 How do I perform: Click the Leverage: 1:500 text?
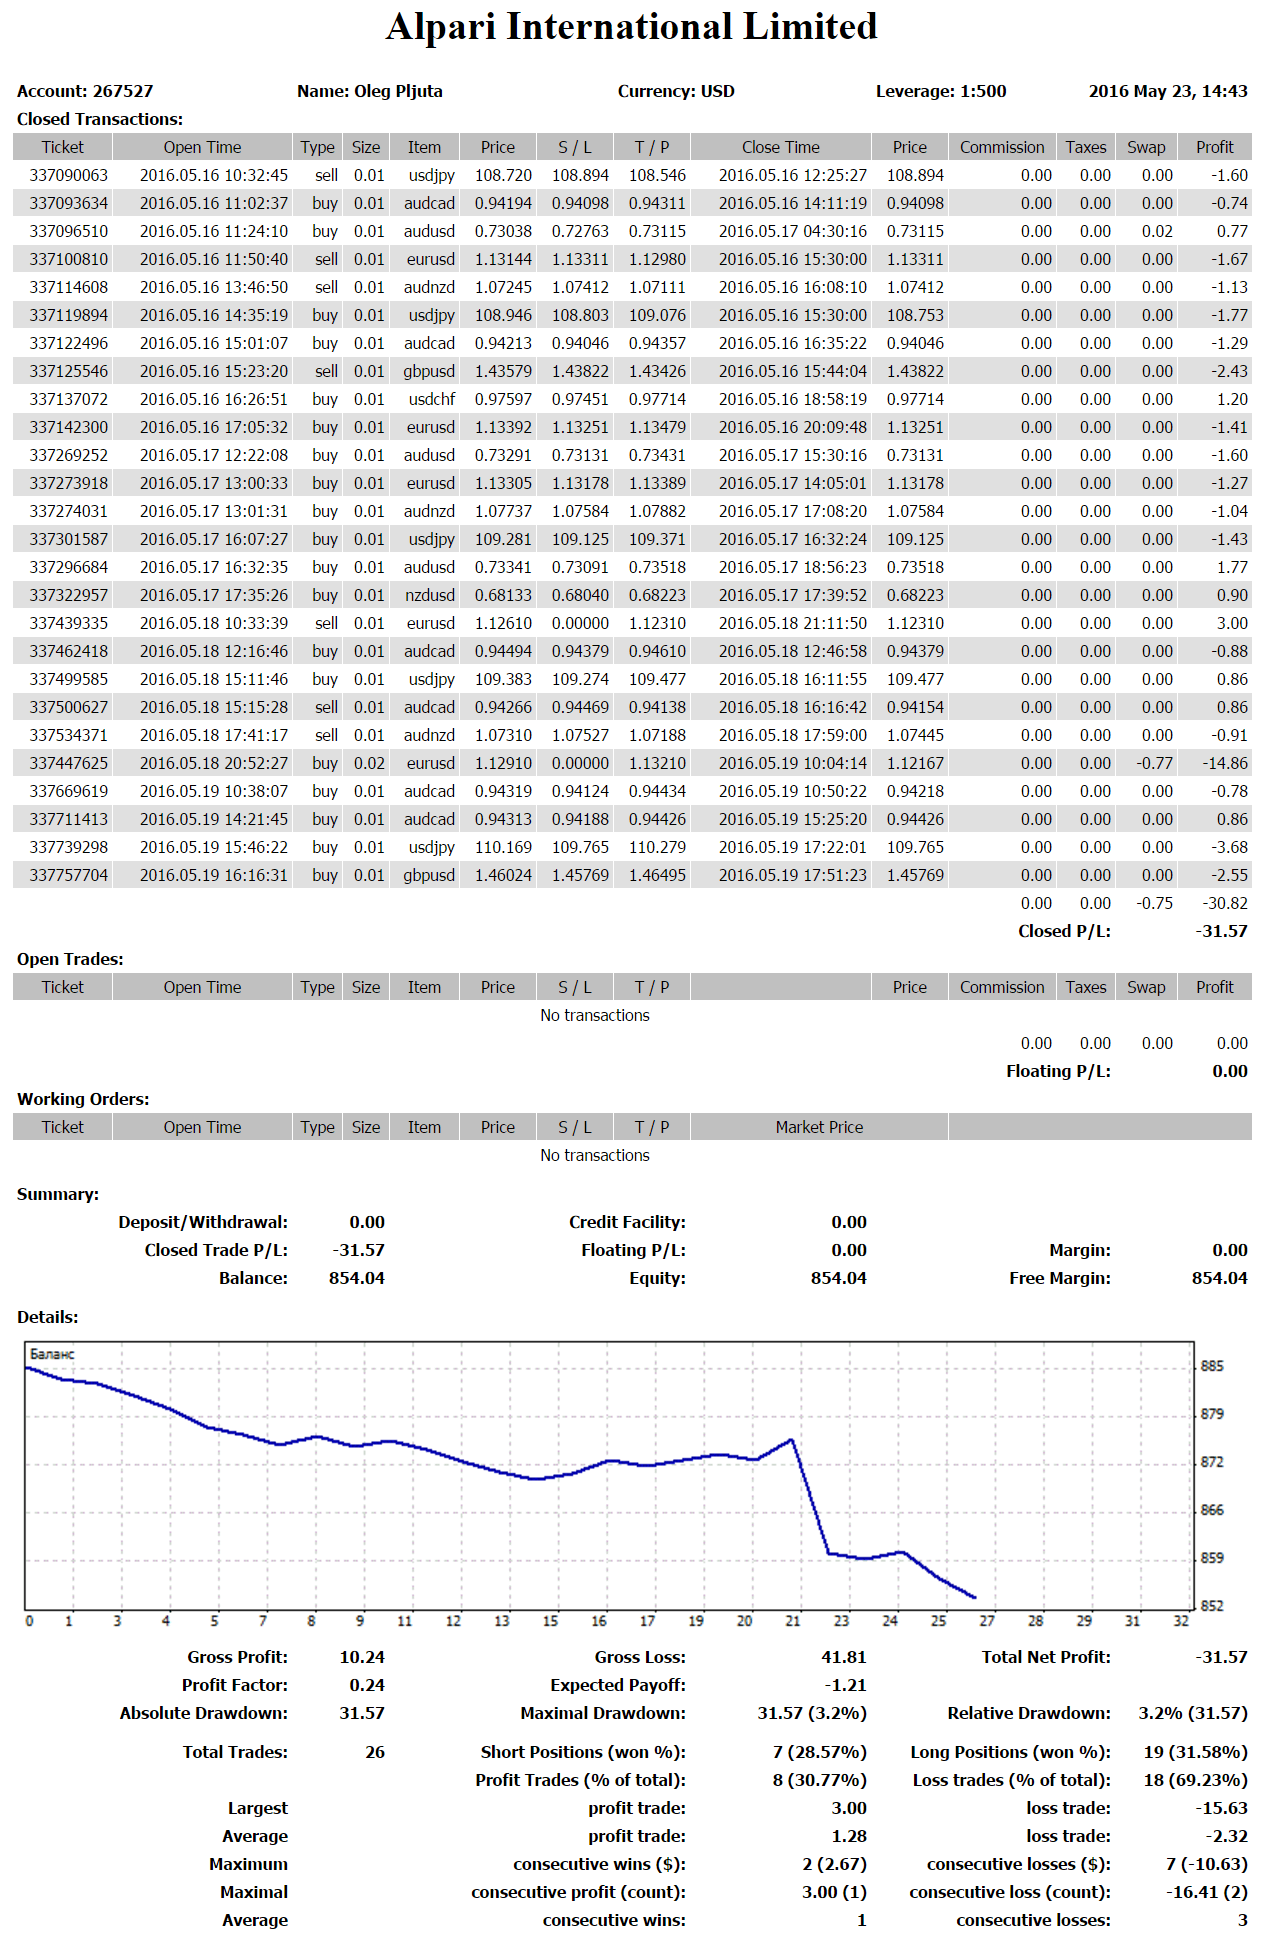click(x=940, y=91)
